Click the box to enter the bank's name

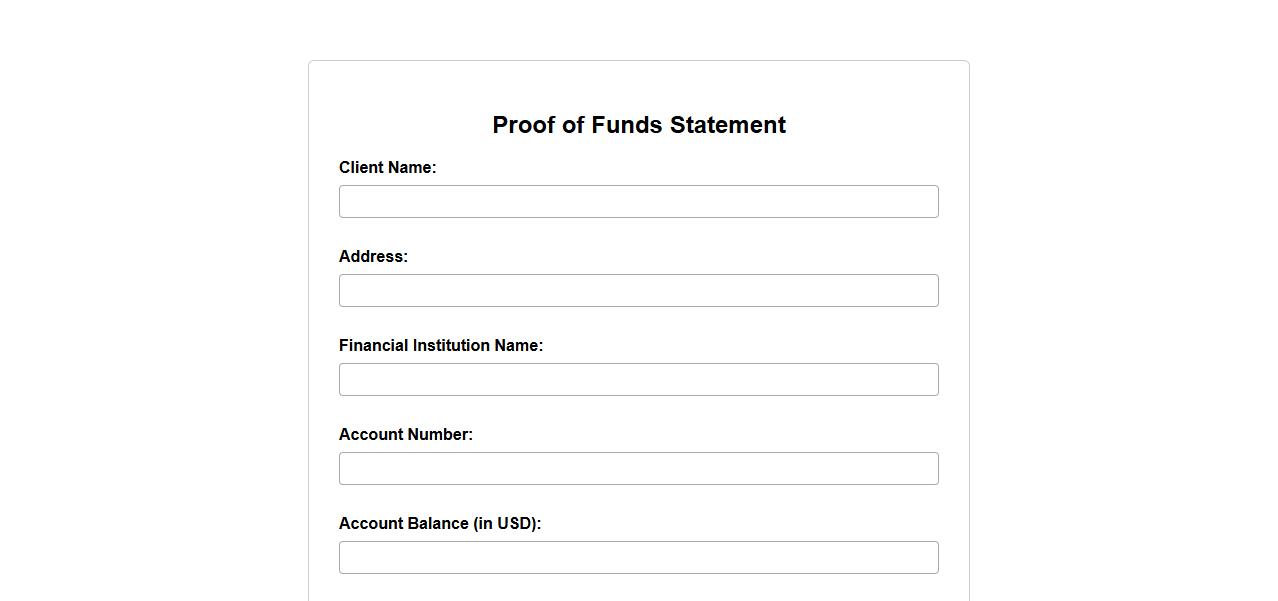point(638,379)
